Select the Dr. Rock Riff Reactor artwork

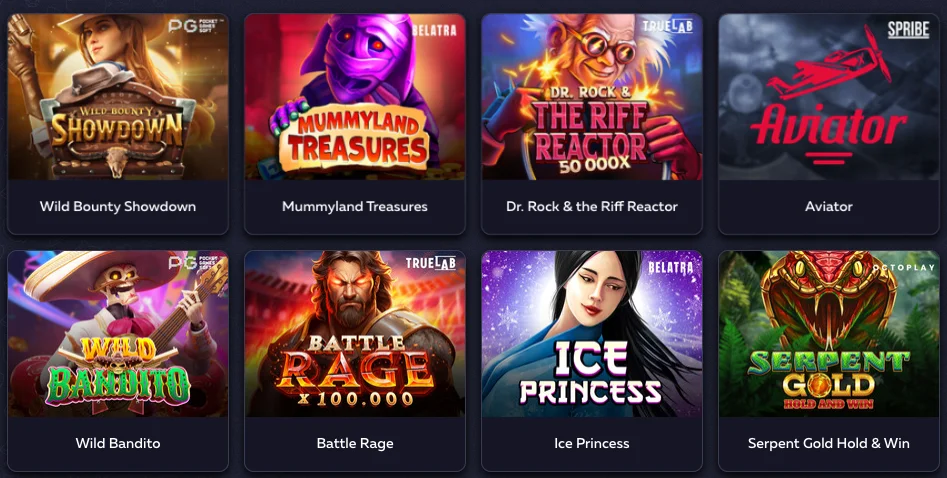[x=591, y=97]
